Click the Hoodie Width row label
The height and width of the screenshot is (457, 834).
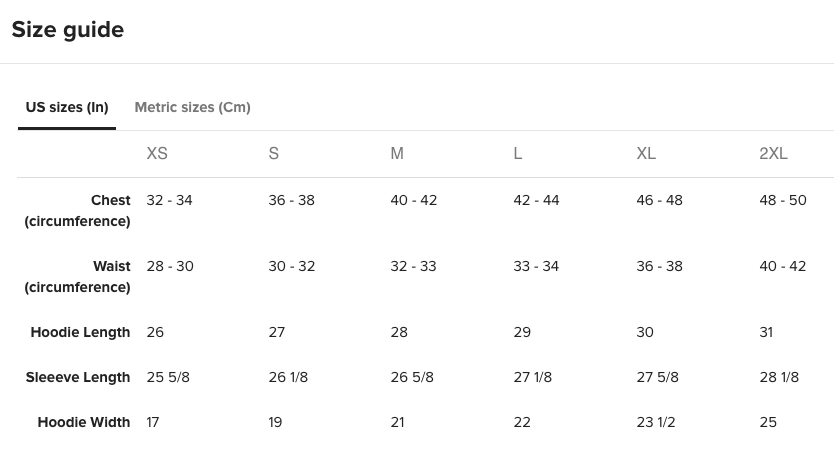pyautogui.click(x=84, y=422)
